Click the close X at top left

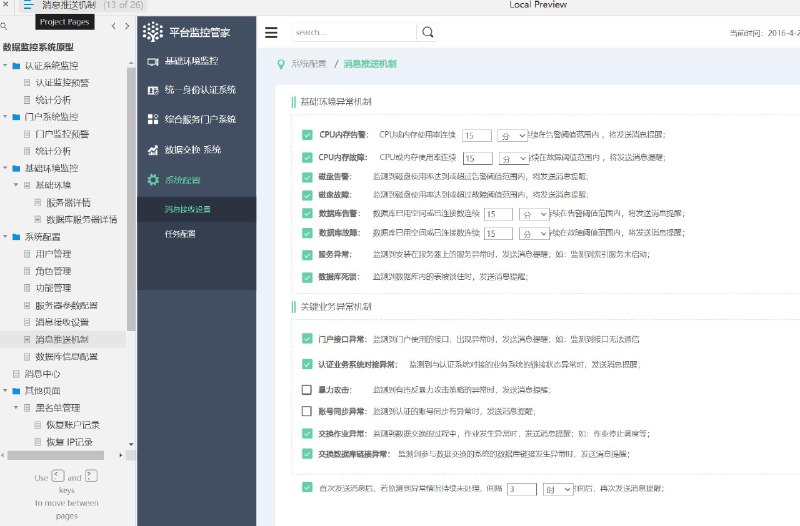[6, 4]
